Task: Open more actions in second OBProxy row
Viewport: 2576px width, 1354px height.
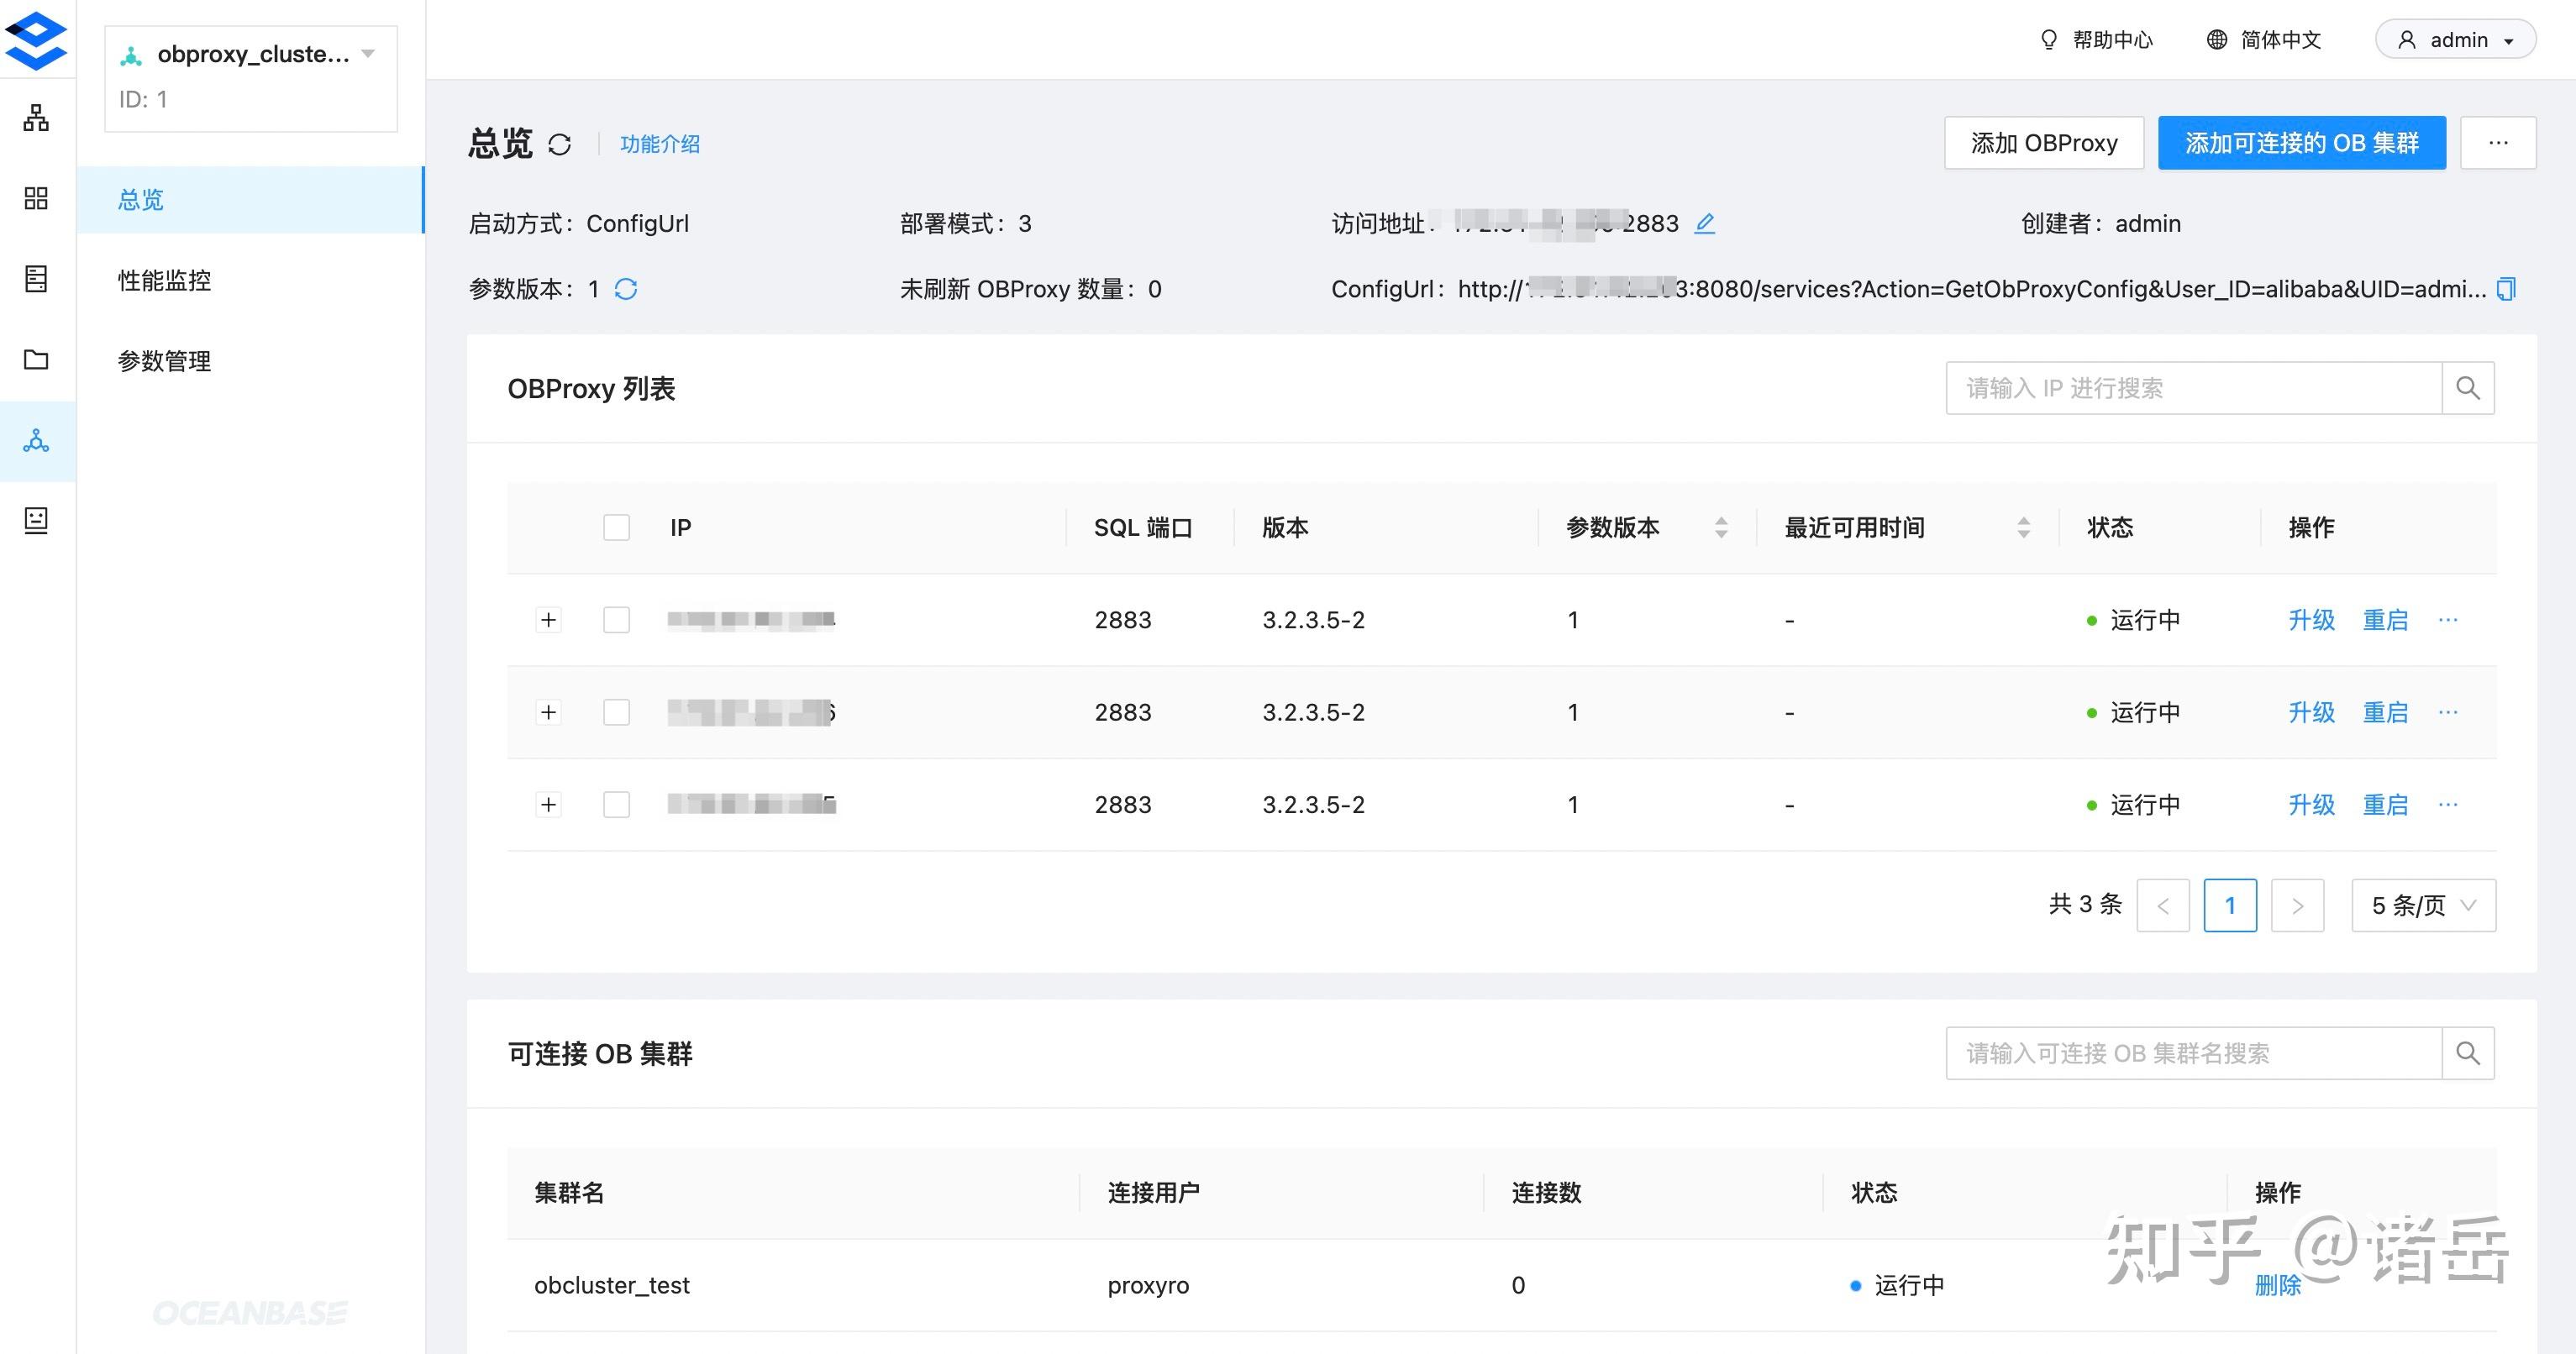Action: (2448, 712)
